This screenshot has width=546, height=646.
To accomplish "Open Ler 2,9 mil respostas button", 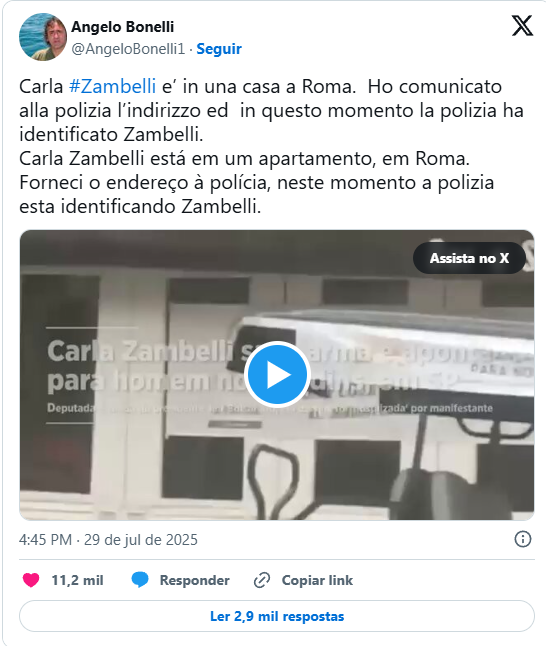I will click(277, 616).
